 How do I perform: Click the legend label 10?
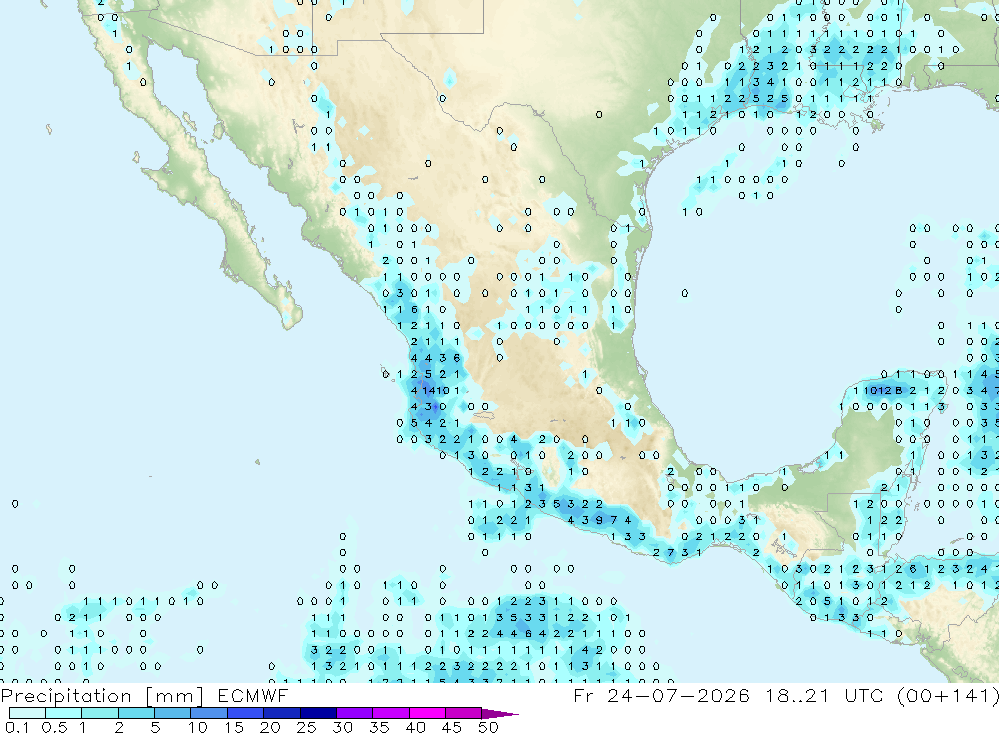coord(198,727)
